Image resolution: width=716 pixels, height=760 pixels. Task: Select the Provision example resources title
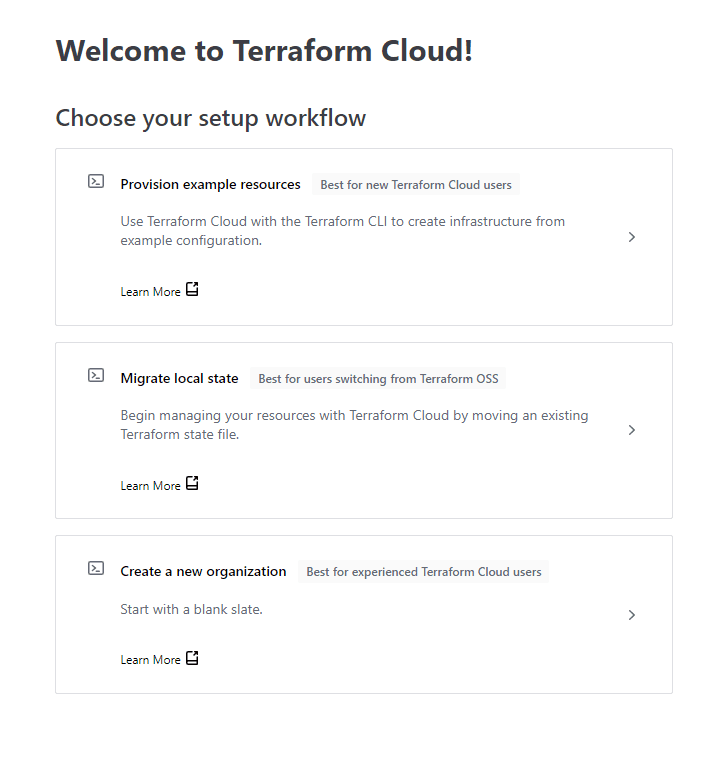click(210, 185)
